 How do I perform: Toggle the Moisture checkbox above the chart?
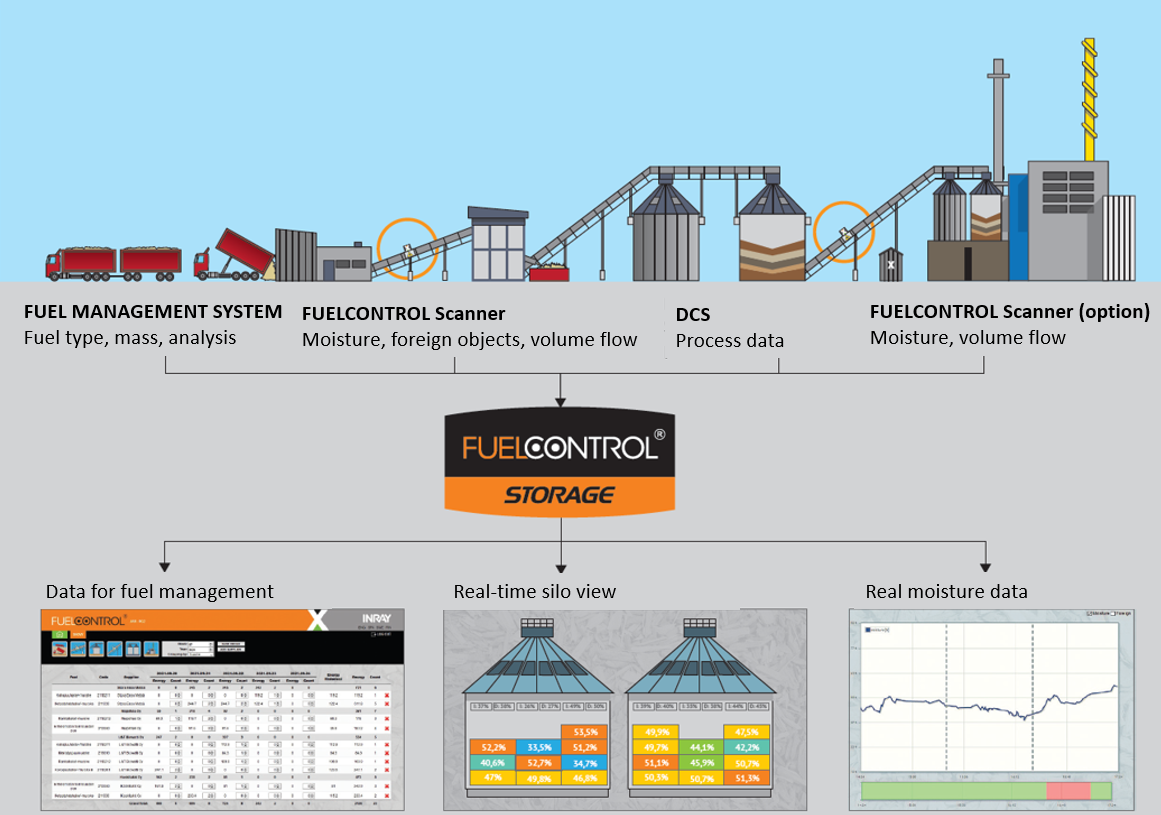coord(1090,614)
